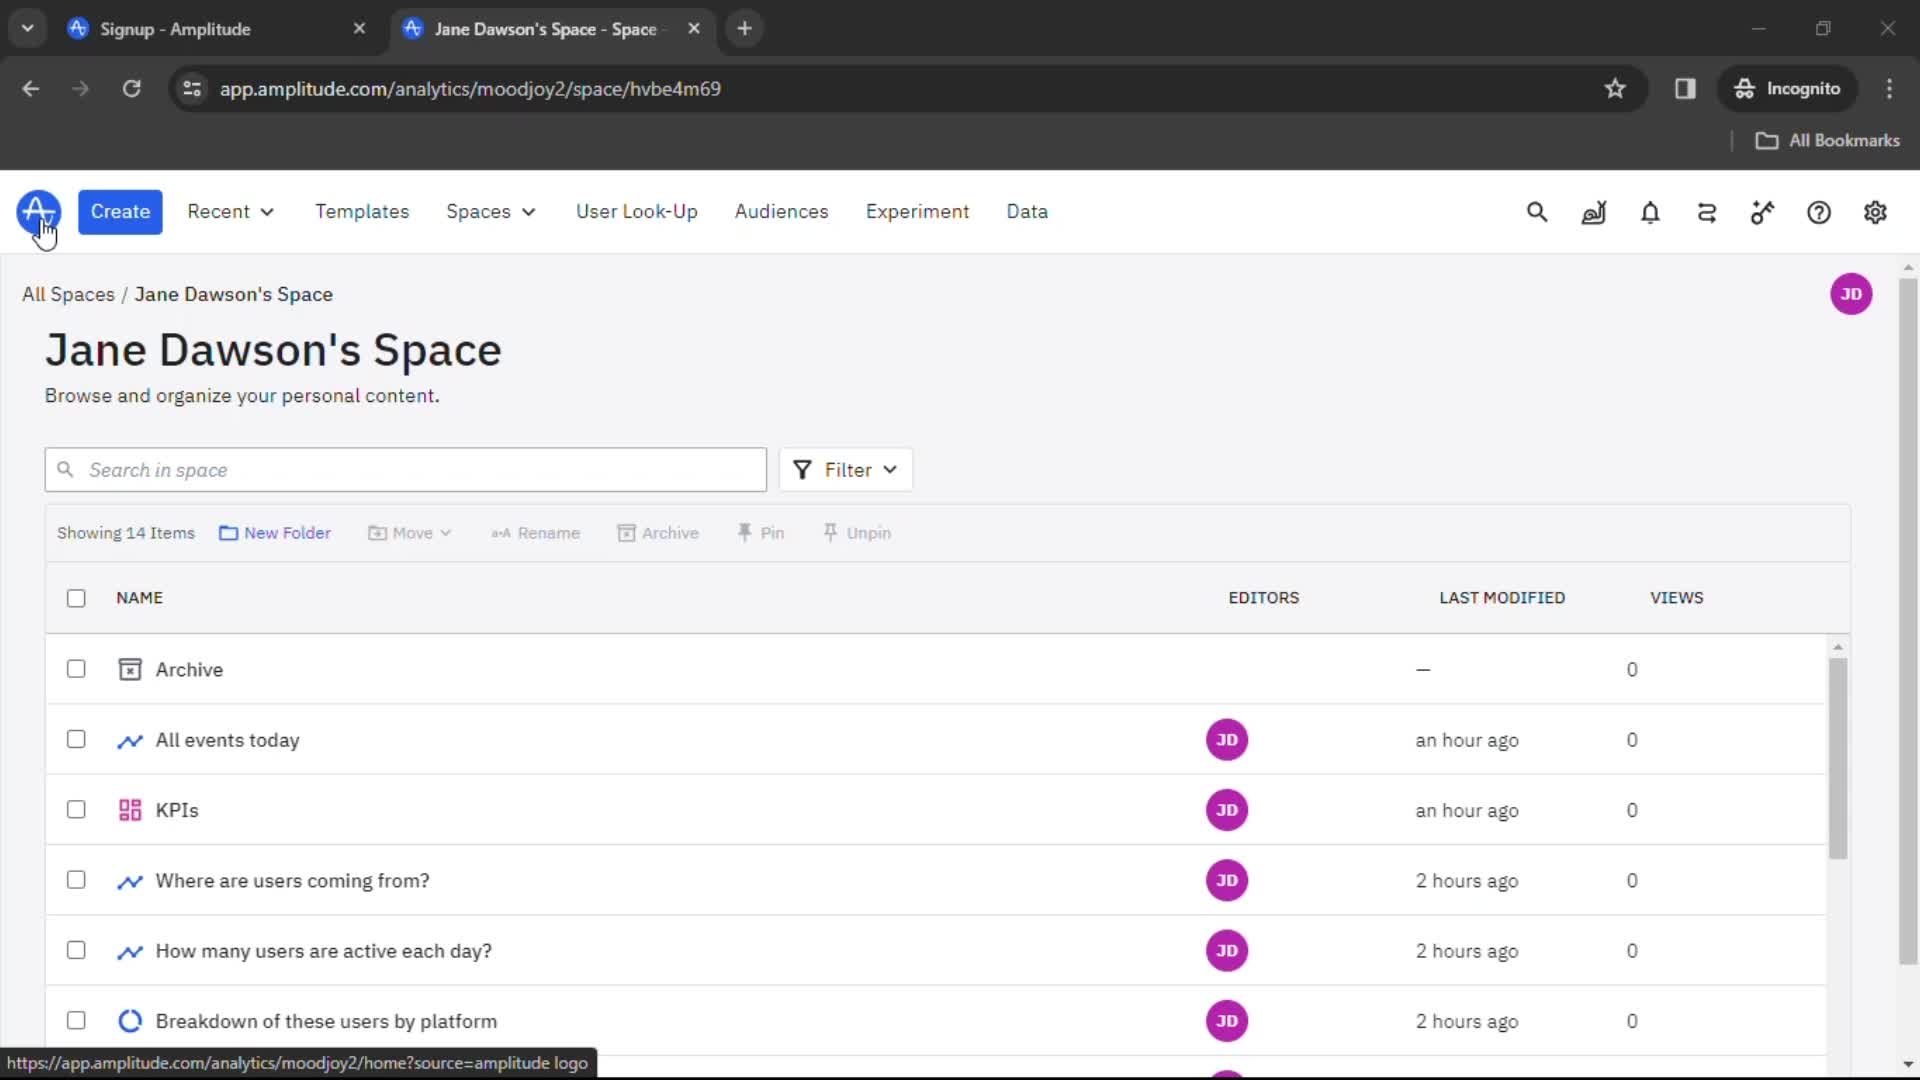Check the KPIs row checkbox
Viewport: 1920px width, 1080px height.
pos(76,809)
